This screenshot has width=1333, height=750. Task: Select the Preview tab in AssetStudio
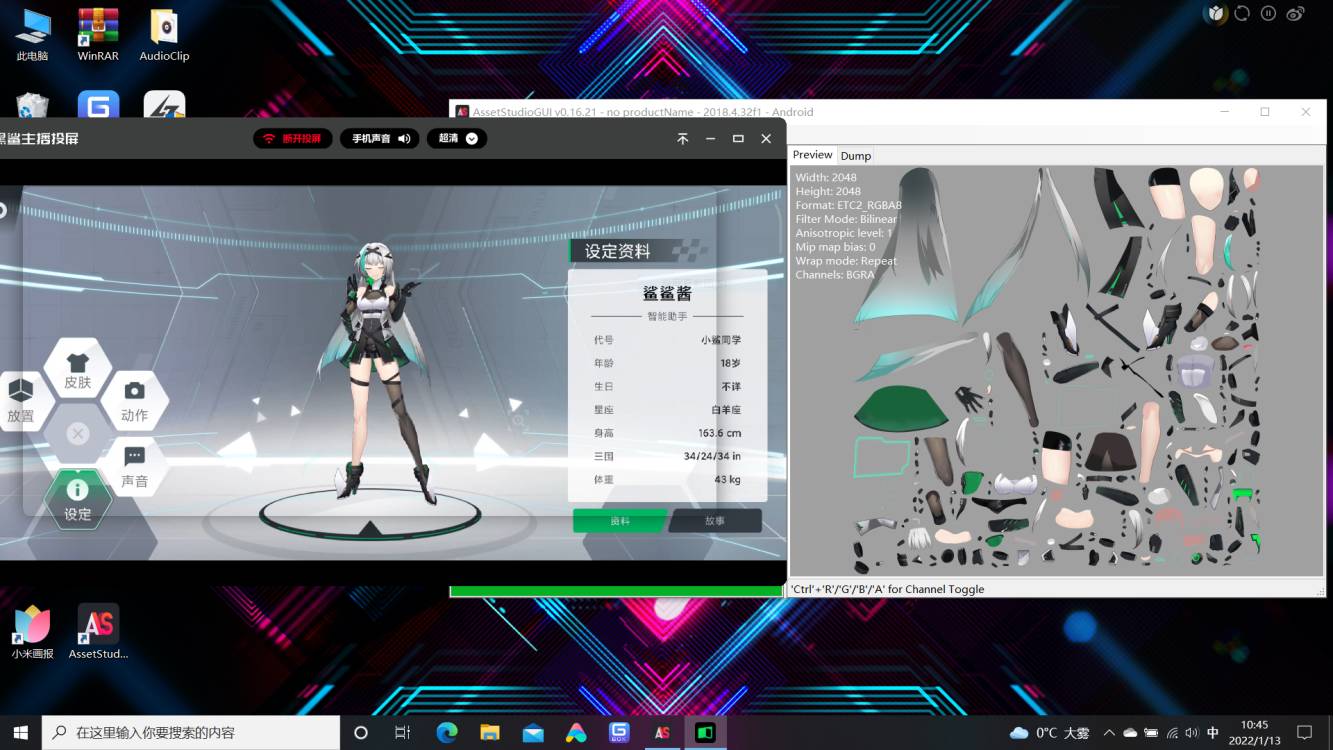tap(812, 155)
